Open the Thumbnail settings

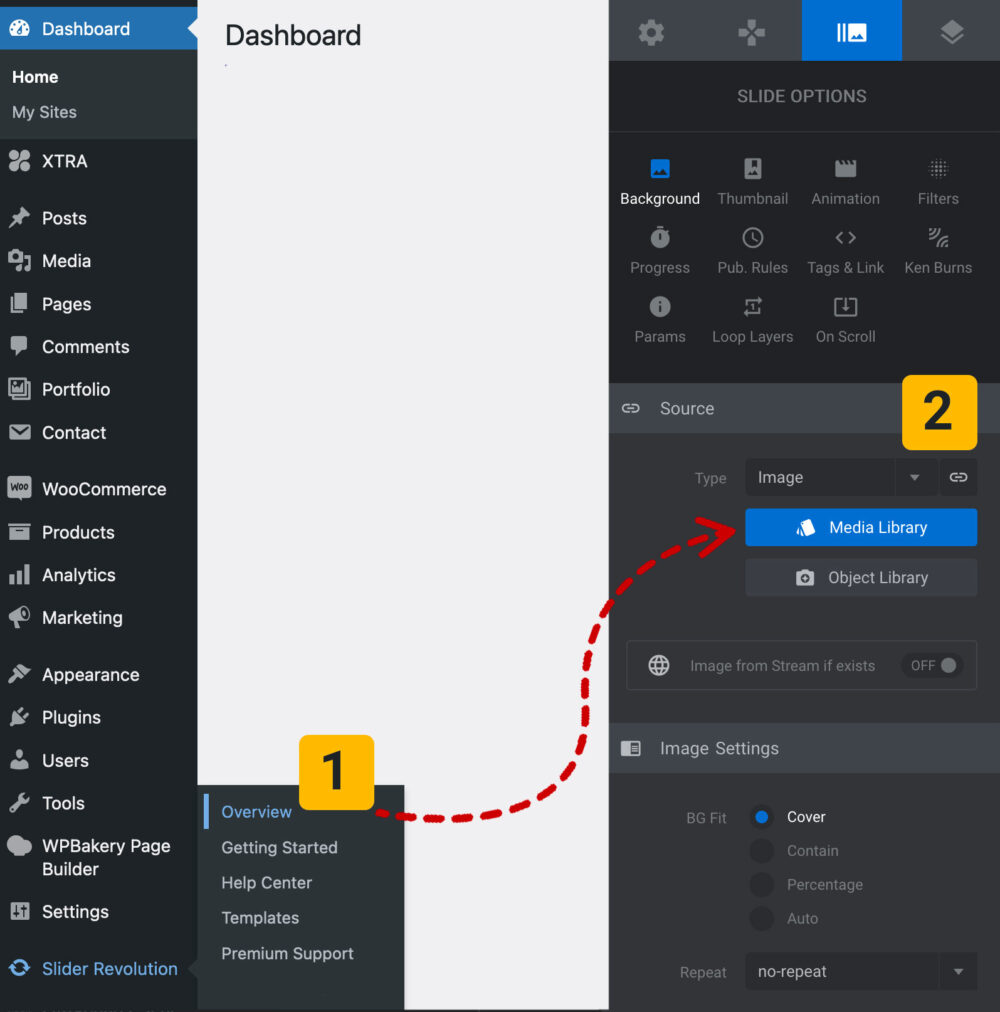click(x=752, y=180)
